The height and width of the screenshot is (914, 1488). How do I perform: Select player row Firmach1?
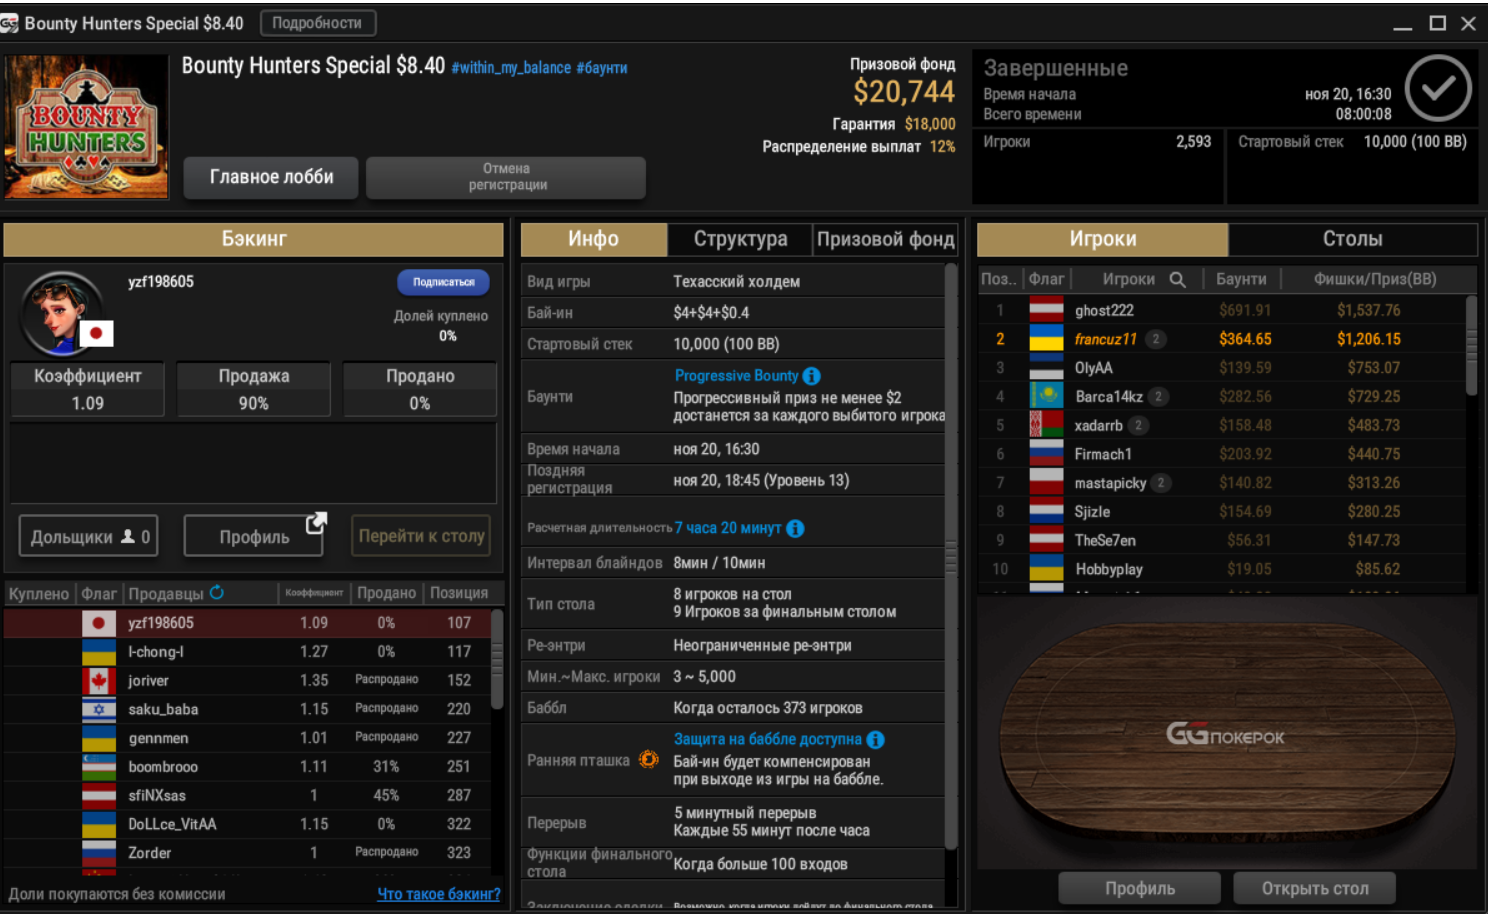click(1222, 454)
